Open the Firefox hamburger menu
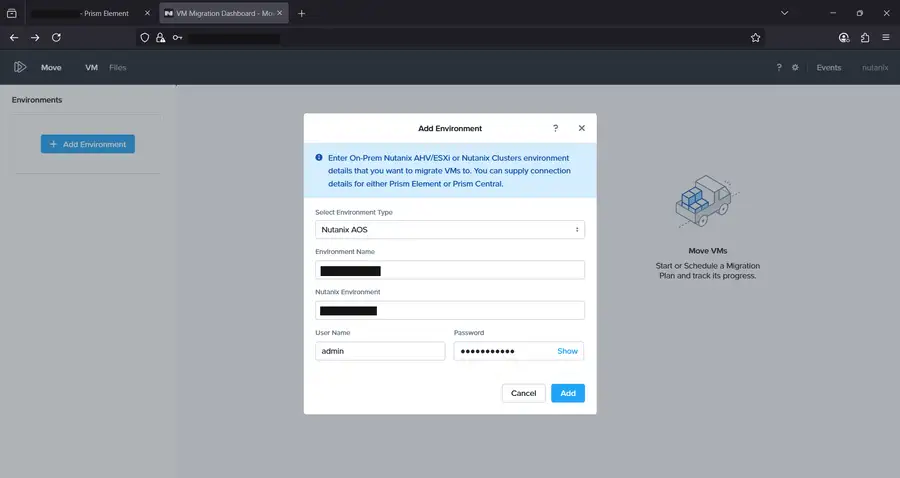Image resolution: width=900 pixels, height=478 pixels. (886, 37)
